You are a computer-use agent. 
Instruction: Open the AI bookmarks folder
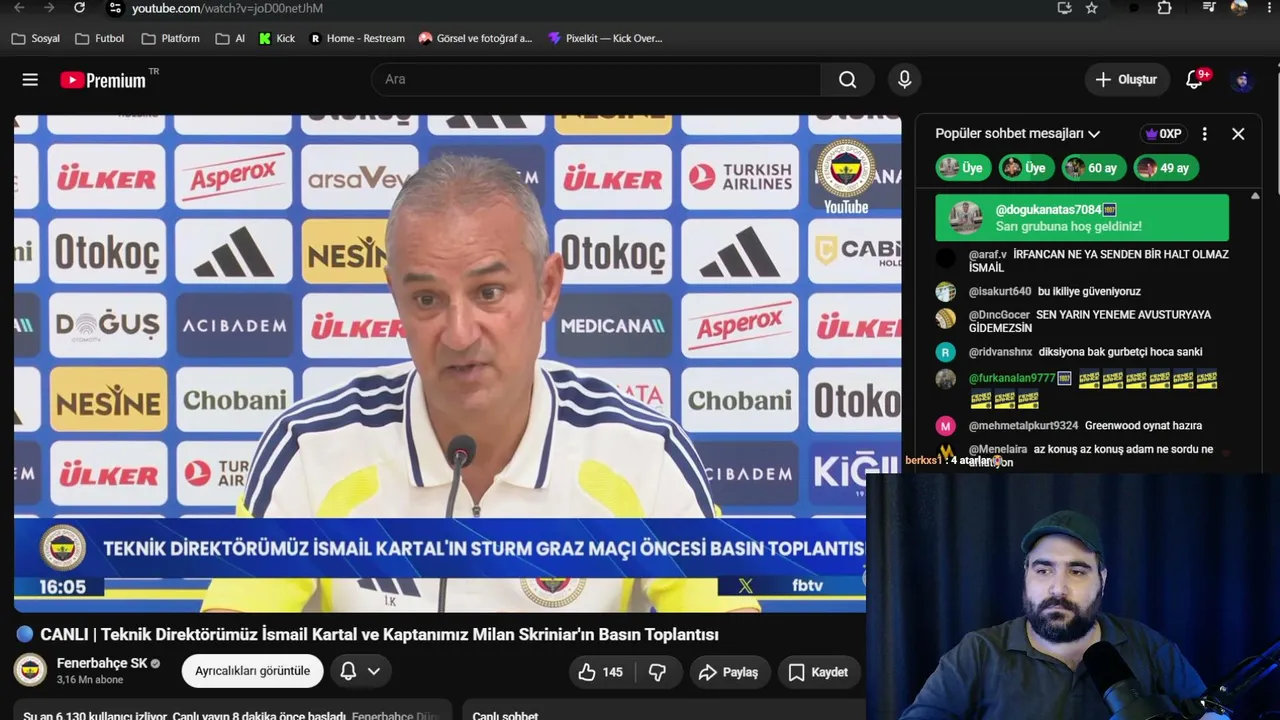[230, 39]
